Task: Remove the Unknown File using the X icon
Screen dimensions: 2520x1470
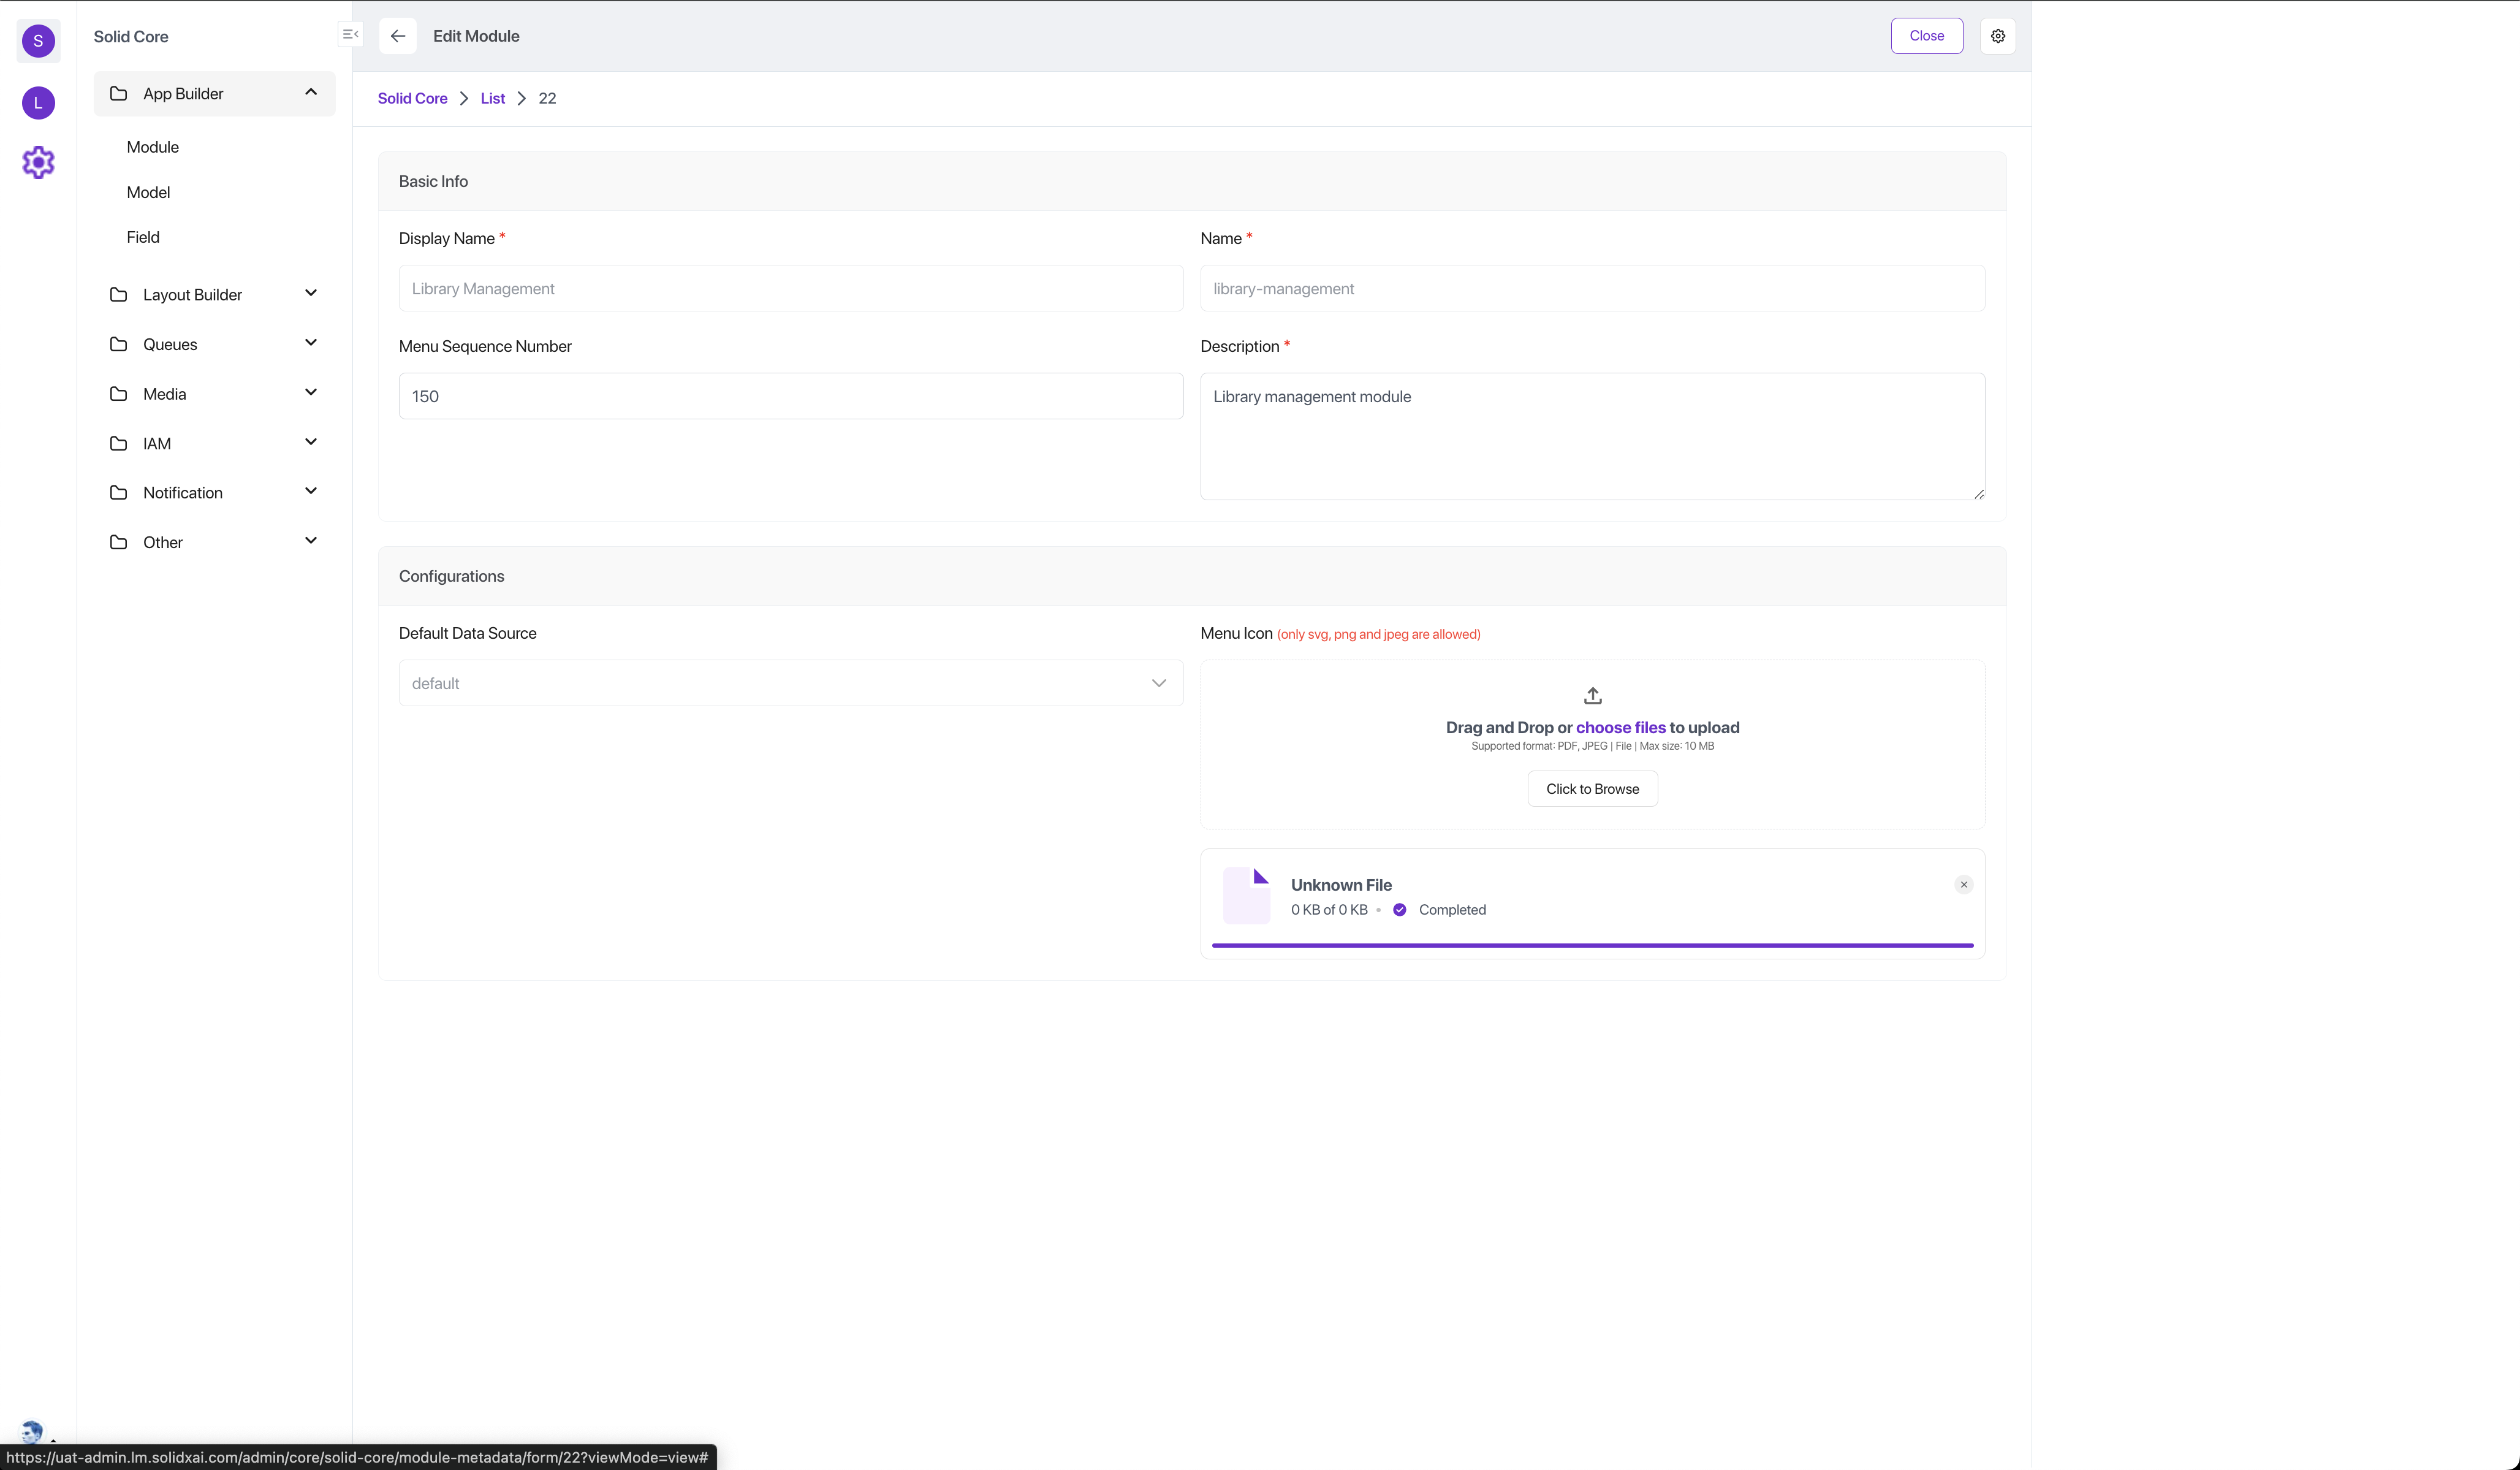Action: 1964,884
